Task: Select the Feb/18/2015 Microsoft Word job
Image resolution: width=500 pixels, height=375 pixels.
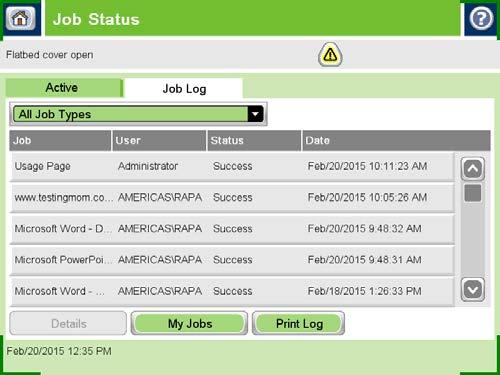Action: pyautogui.click(x=232, y=291)
